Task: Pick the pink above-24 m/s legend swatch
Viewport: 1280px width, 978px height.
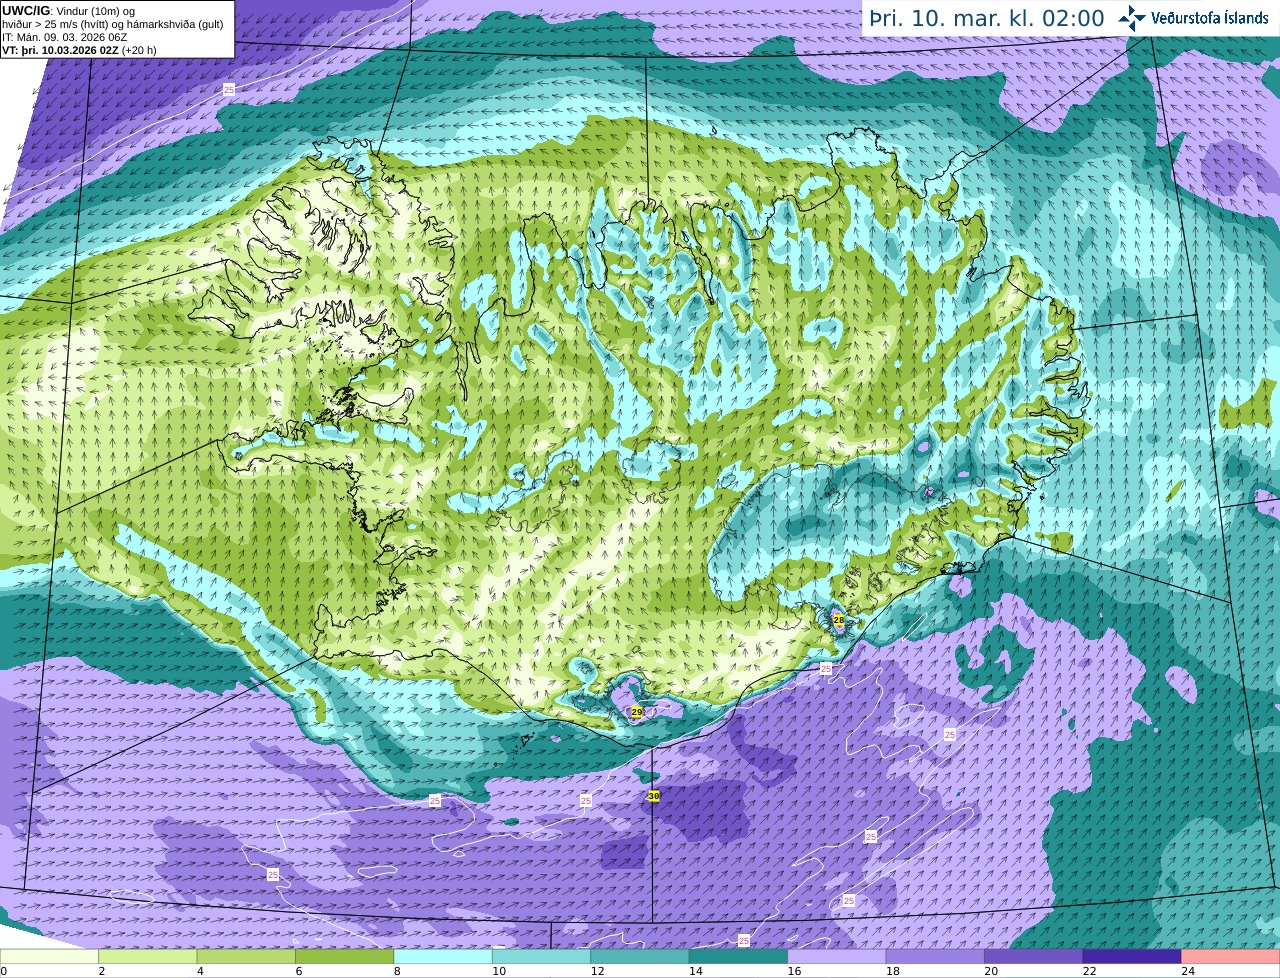Action: coord(1231,957)
